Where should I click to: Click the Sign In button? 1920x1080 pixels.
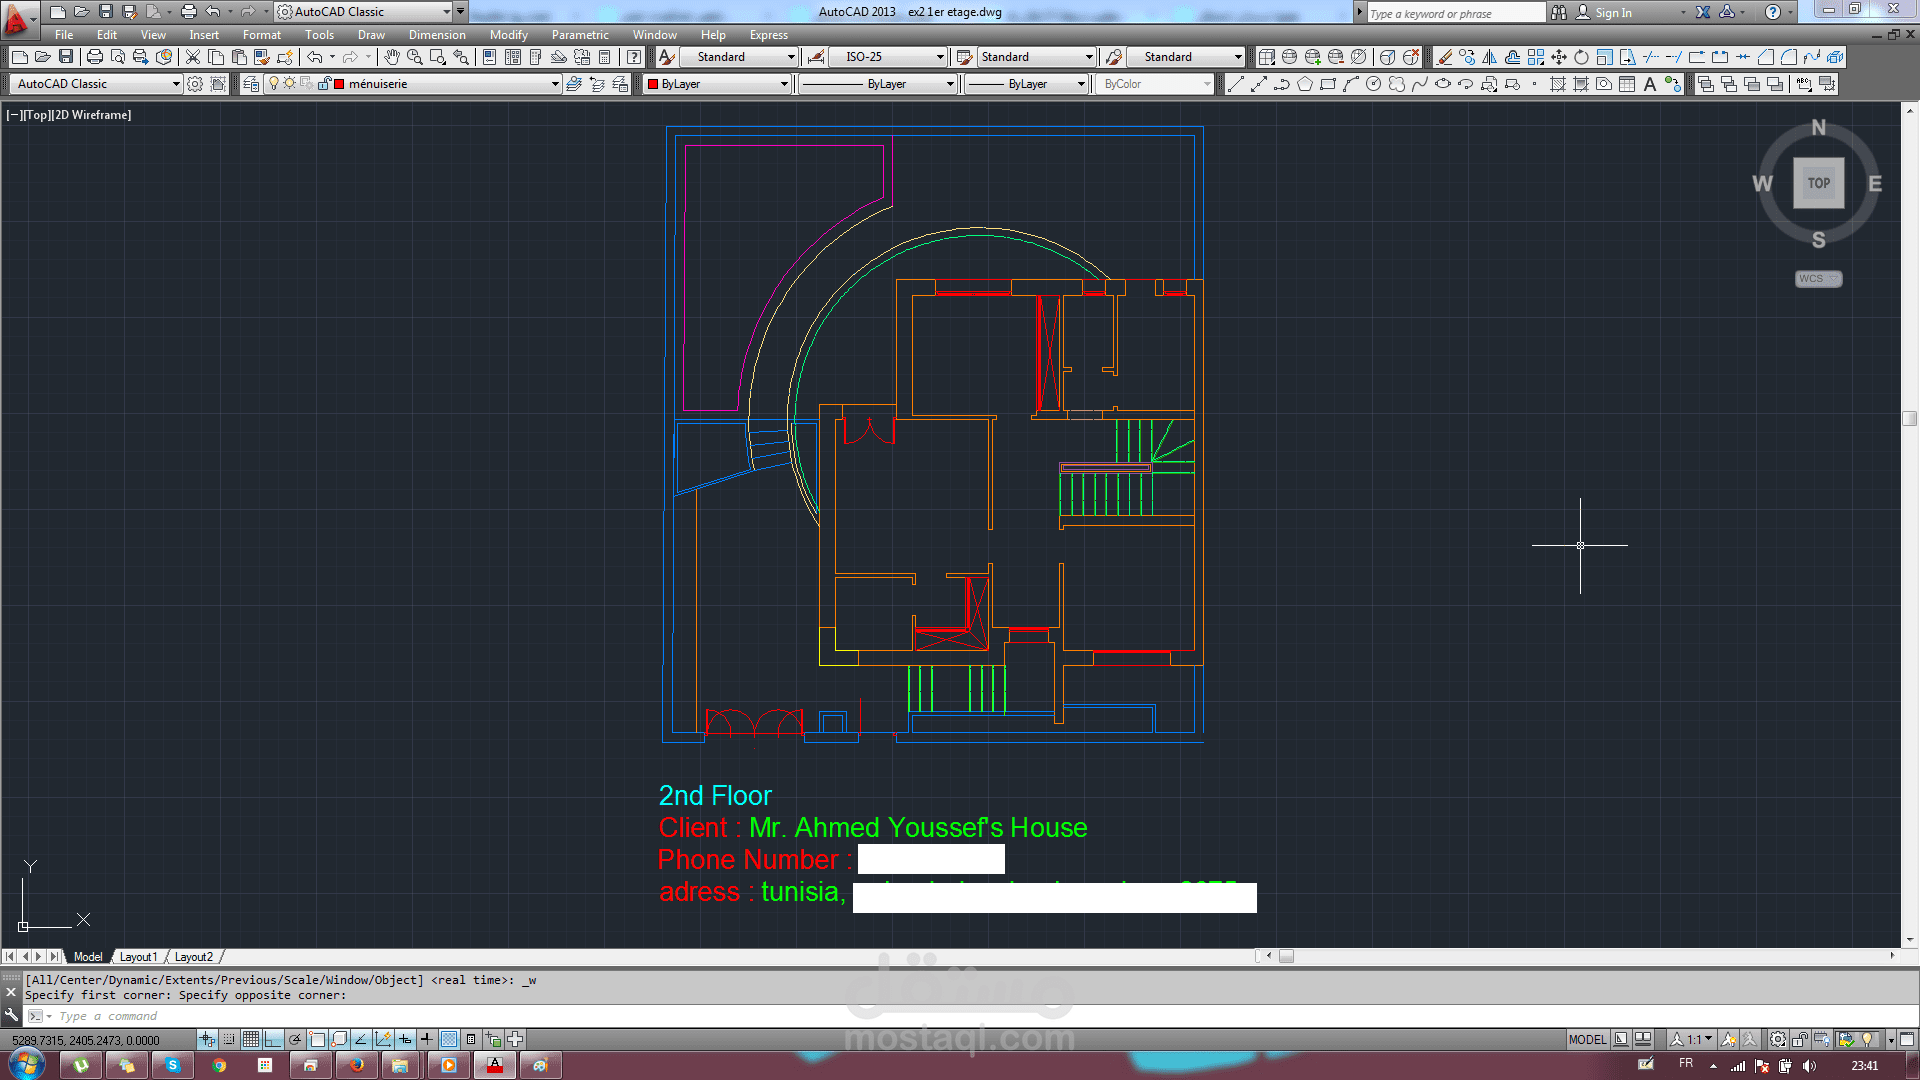point(1612,12)
